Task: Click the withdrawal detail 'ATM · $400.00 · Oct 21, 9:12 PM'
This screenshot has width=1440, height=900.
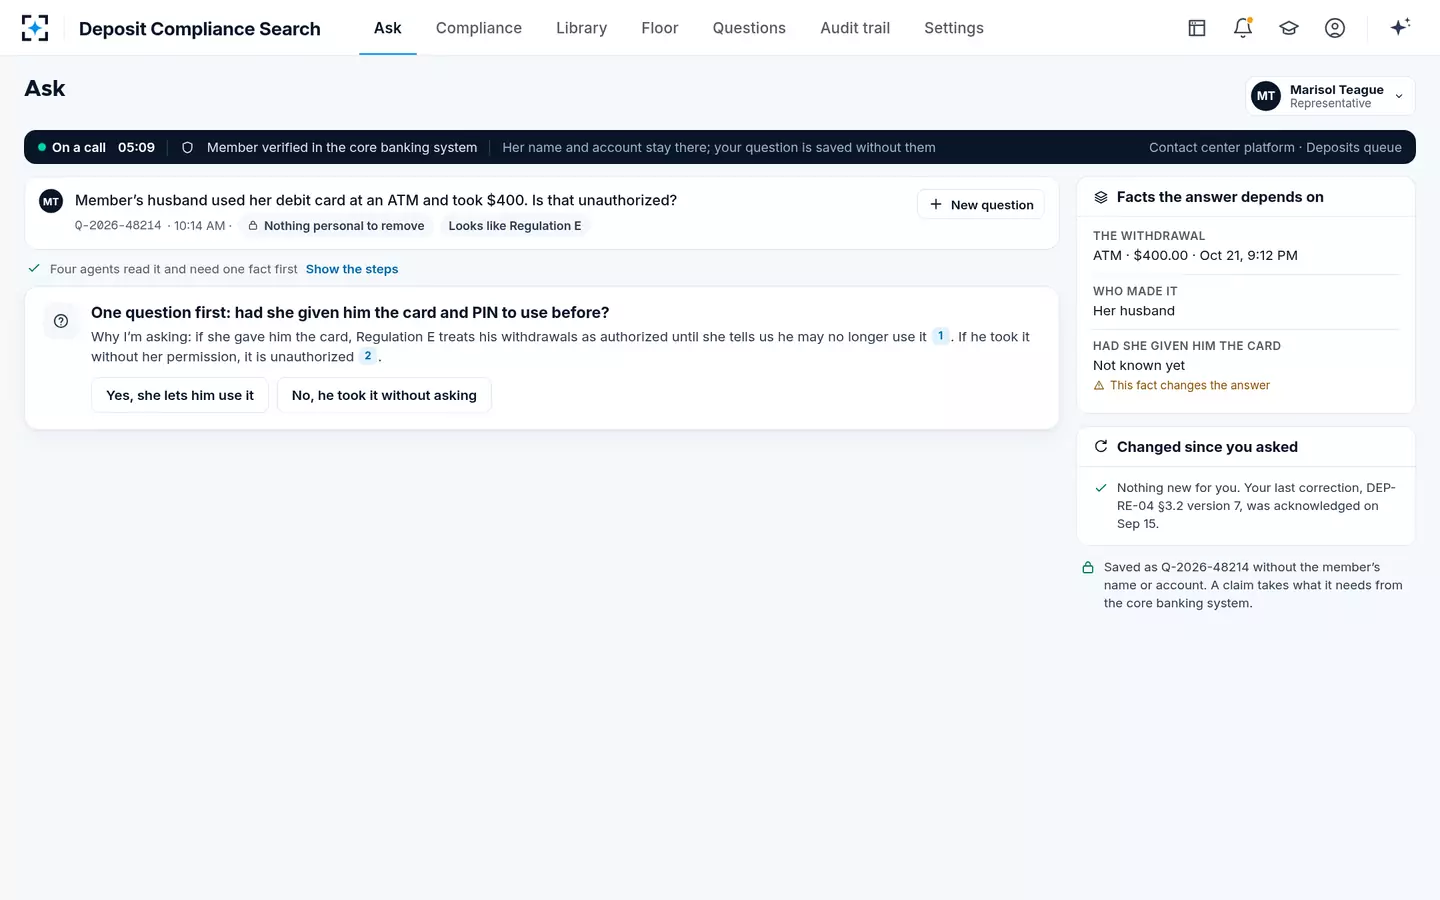Action: (x=1195, y=256)
